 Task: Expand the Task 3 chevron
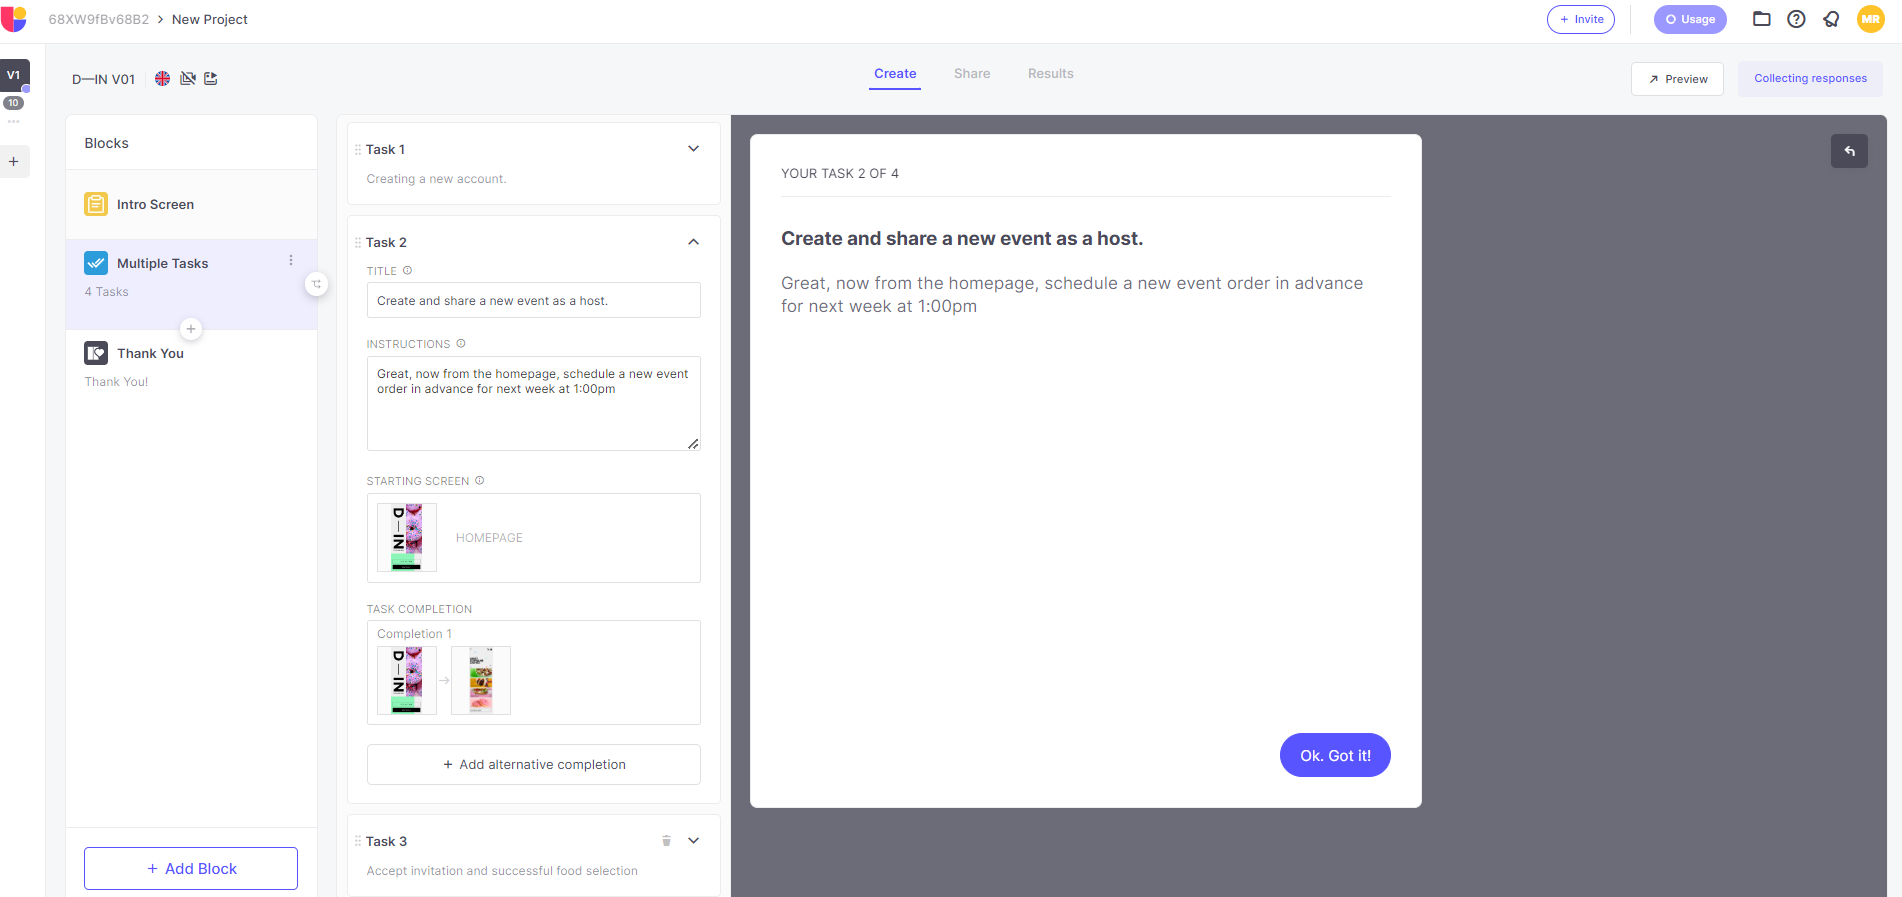[693, 841]
